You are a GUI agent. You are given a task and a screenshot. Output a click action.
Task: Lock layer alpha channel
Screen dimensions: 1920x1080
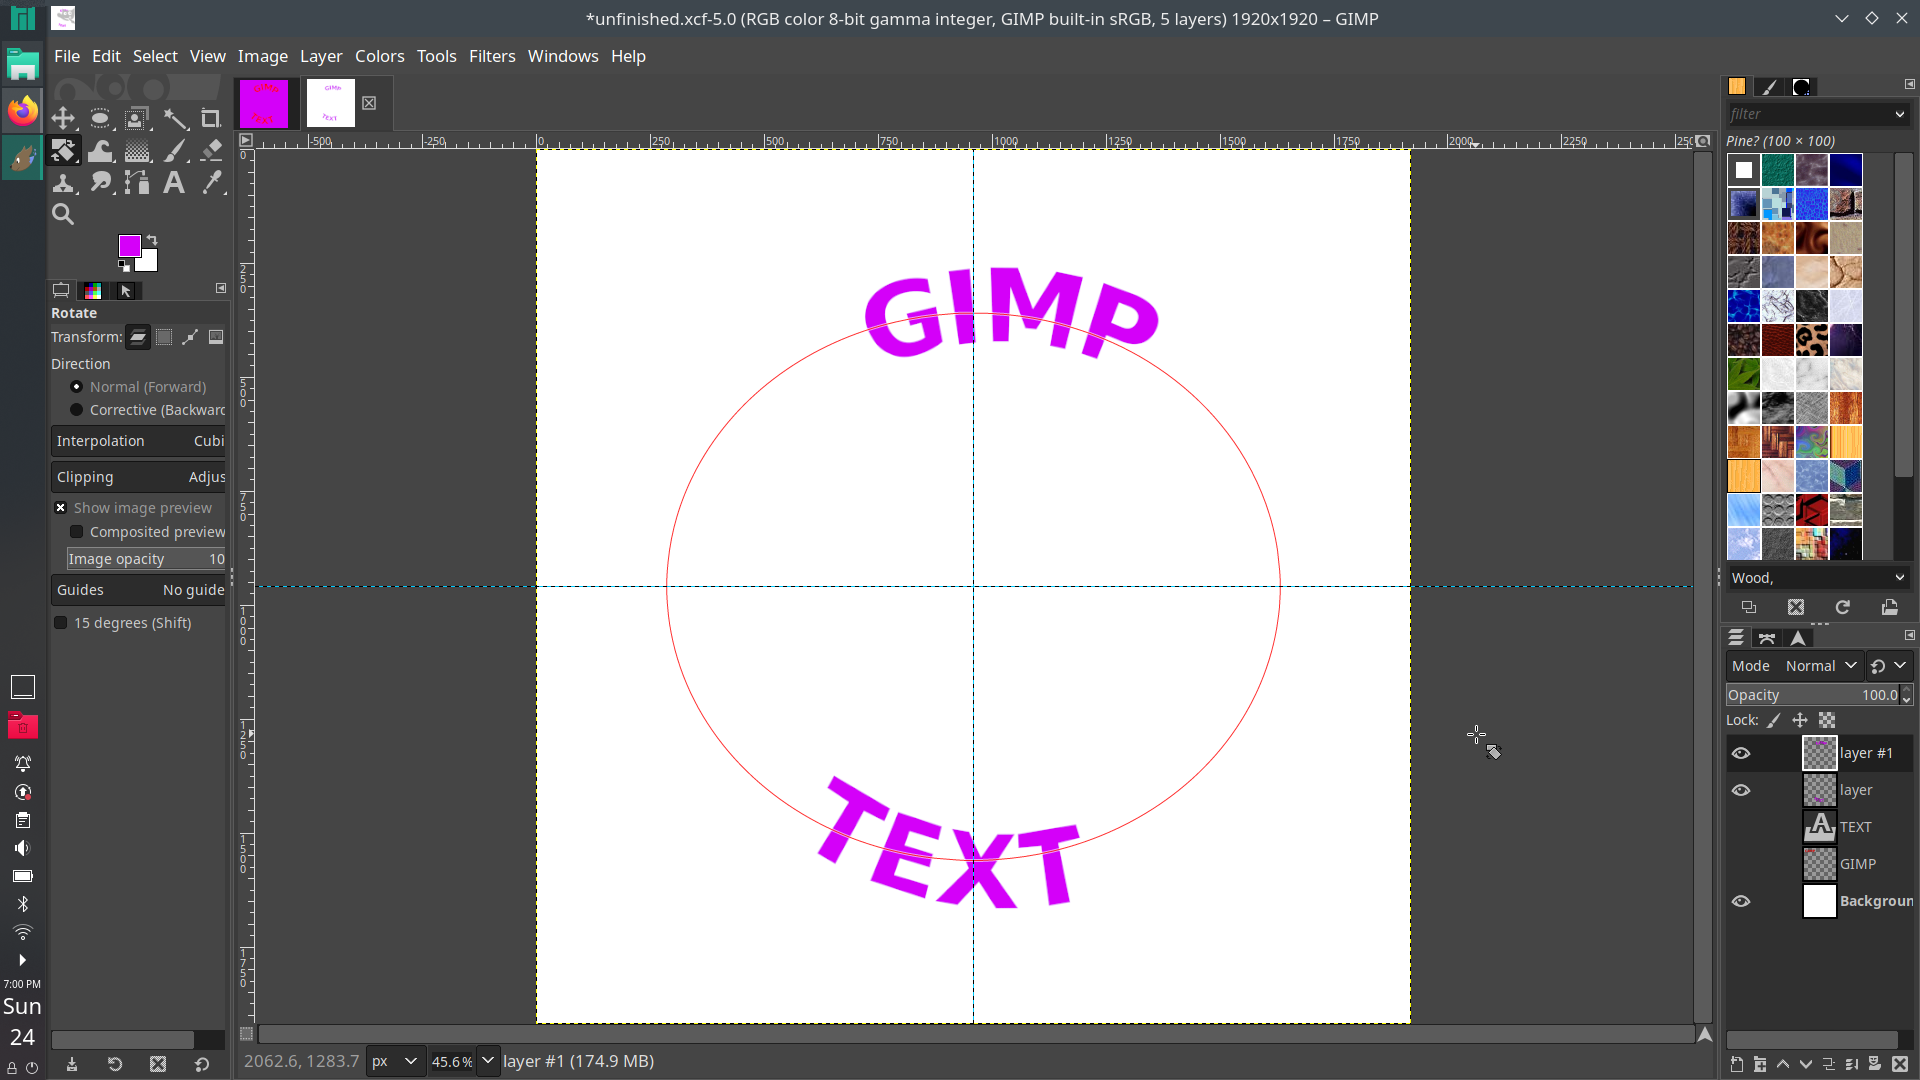click(1827, 720)
